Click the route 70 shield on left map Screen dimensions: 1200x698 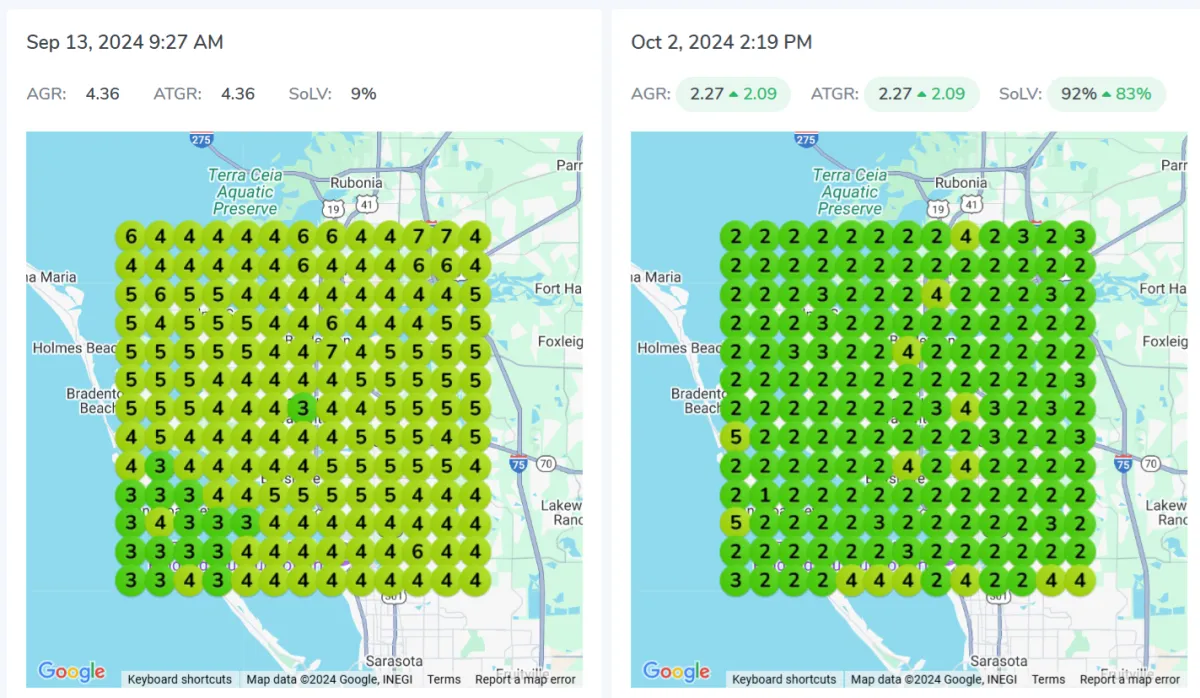tap(545, 463)
